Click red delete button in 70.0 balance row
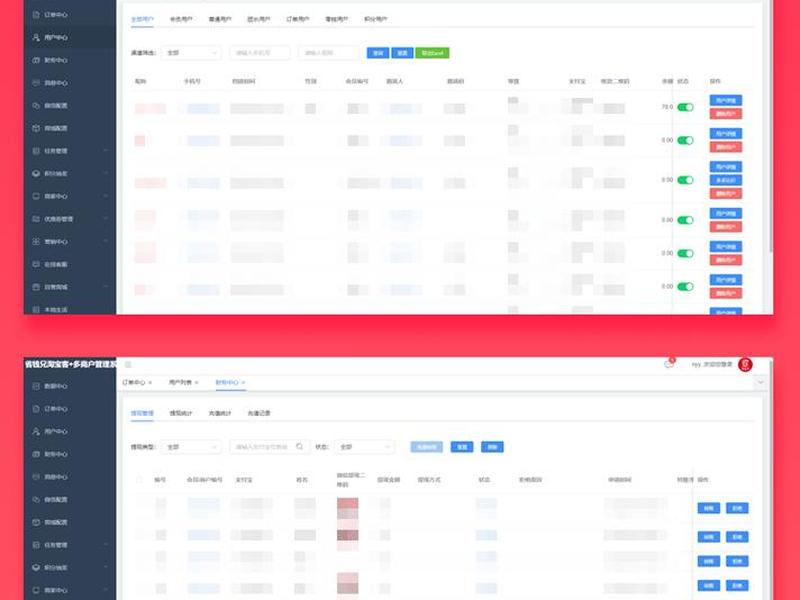 726,114
